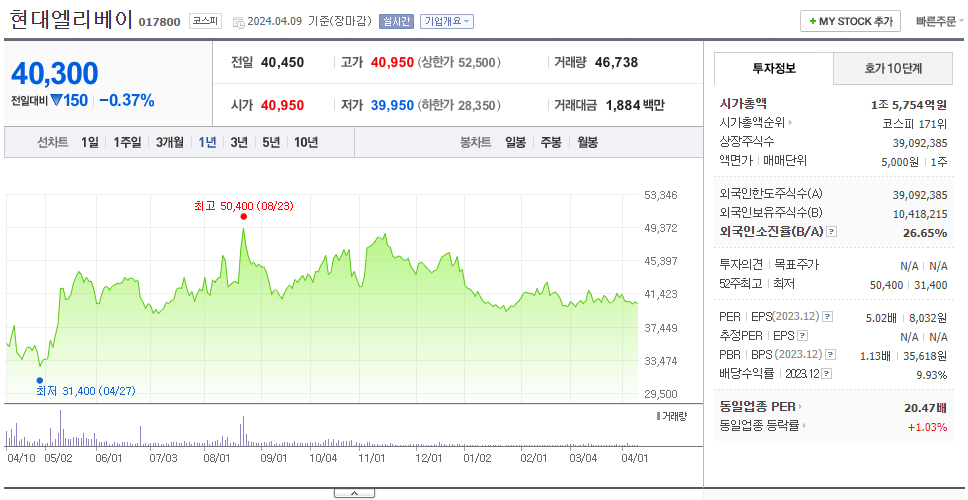Select the 5년 line chart period
968x500 pixels.
tap(271, 143)
